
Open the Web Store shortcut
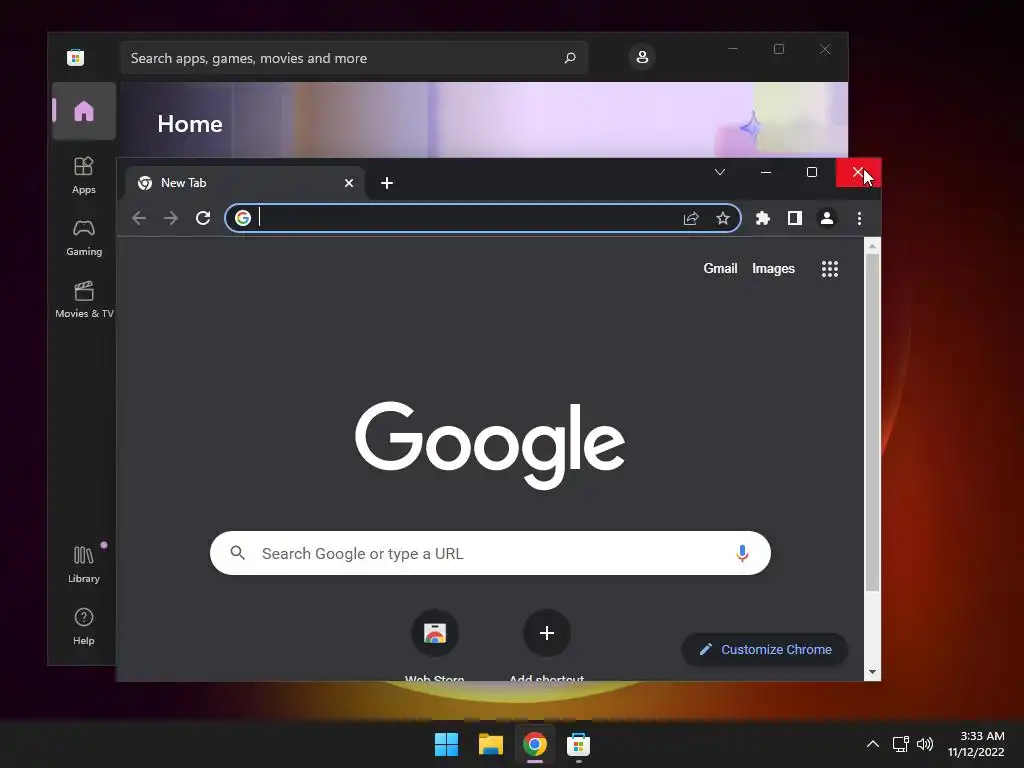tap(434, 633)
